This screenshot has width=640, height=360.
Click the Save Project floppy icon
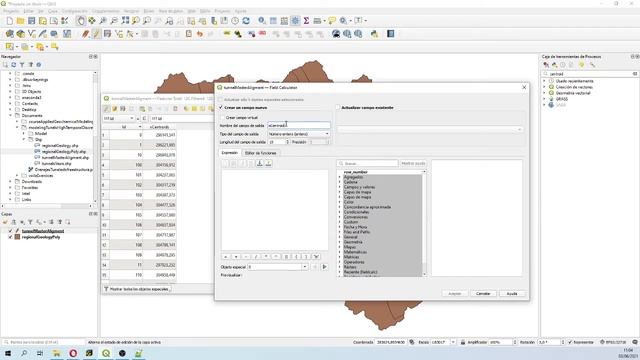click(x=31, y=21)
